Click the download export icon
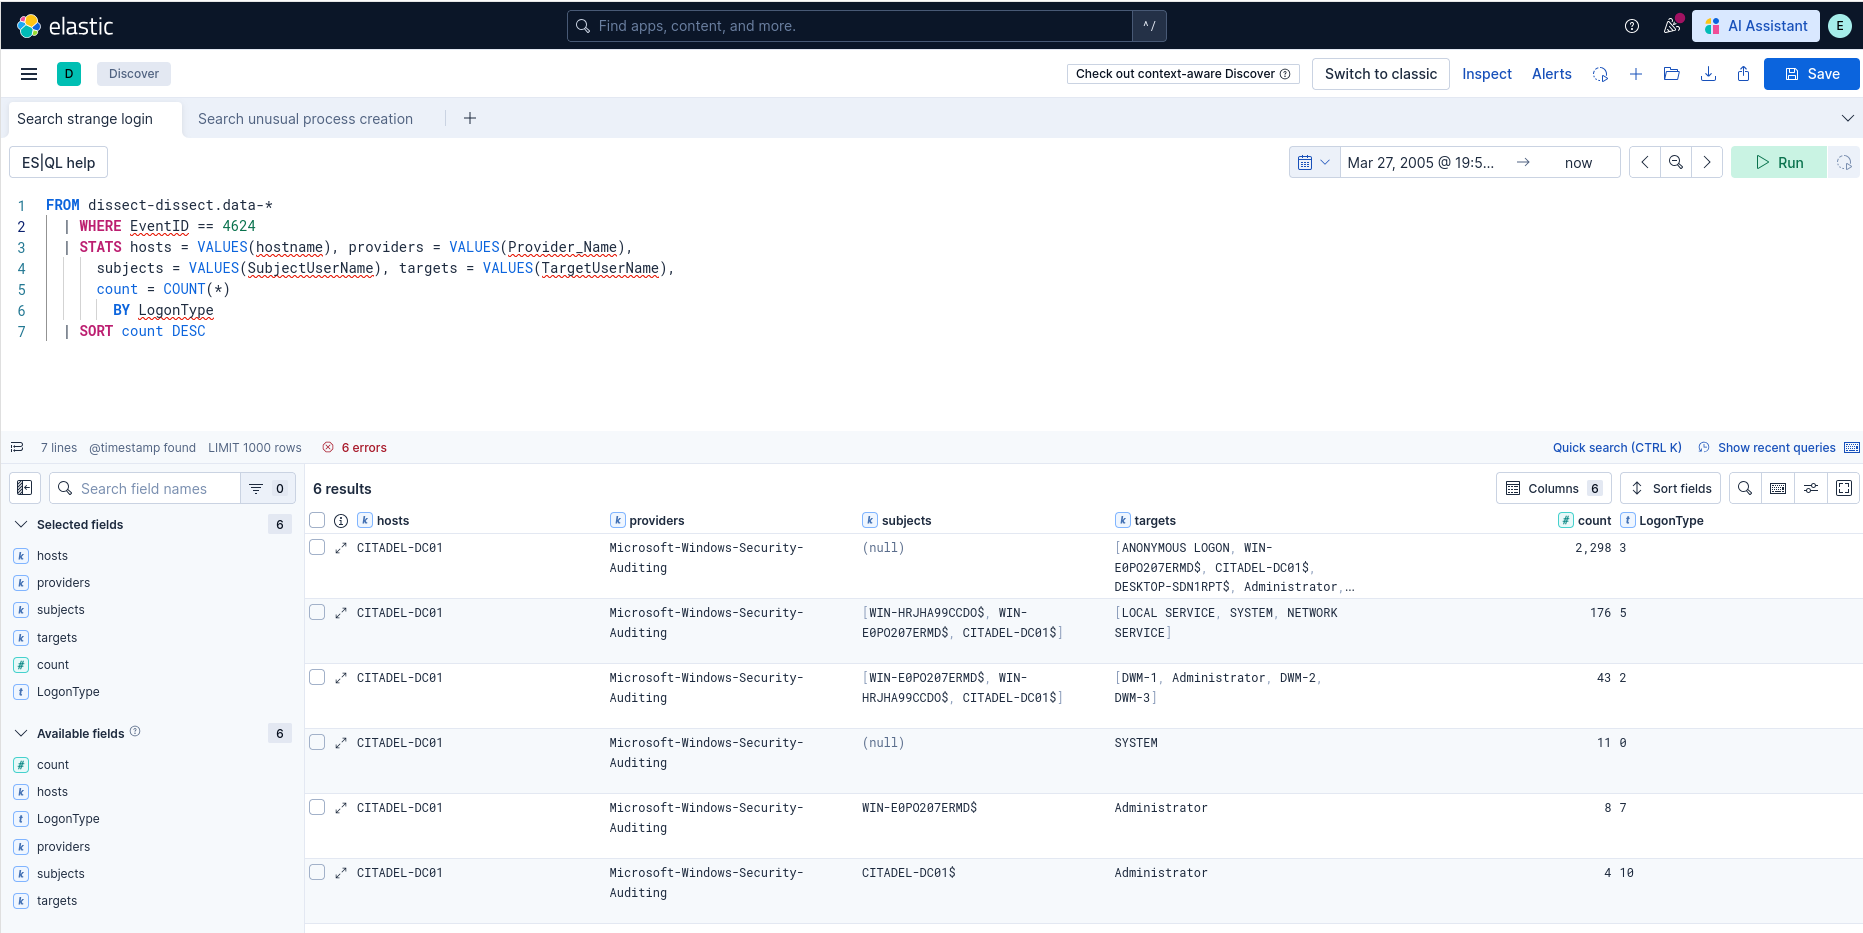Viewport: 1863px width, 933px height. (1708, 74)
